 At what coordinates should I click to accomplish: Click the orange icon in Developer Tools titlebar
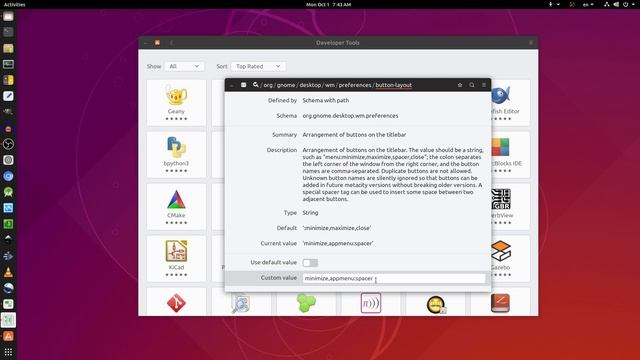coord(157,42)
